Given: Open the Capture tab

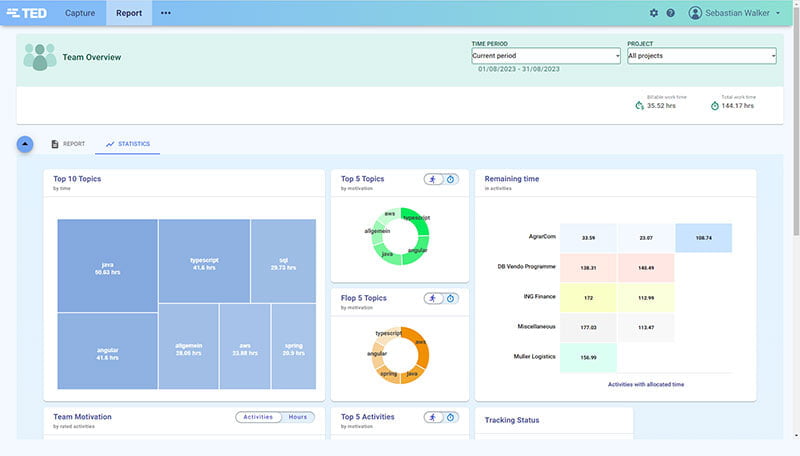Looking at the screenshot, I should [x=80, y=13].
